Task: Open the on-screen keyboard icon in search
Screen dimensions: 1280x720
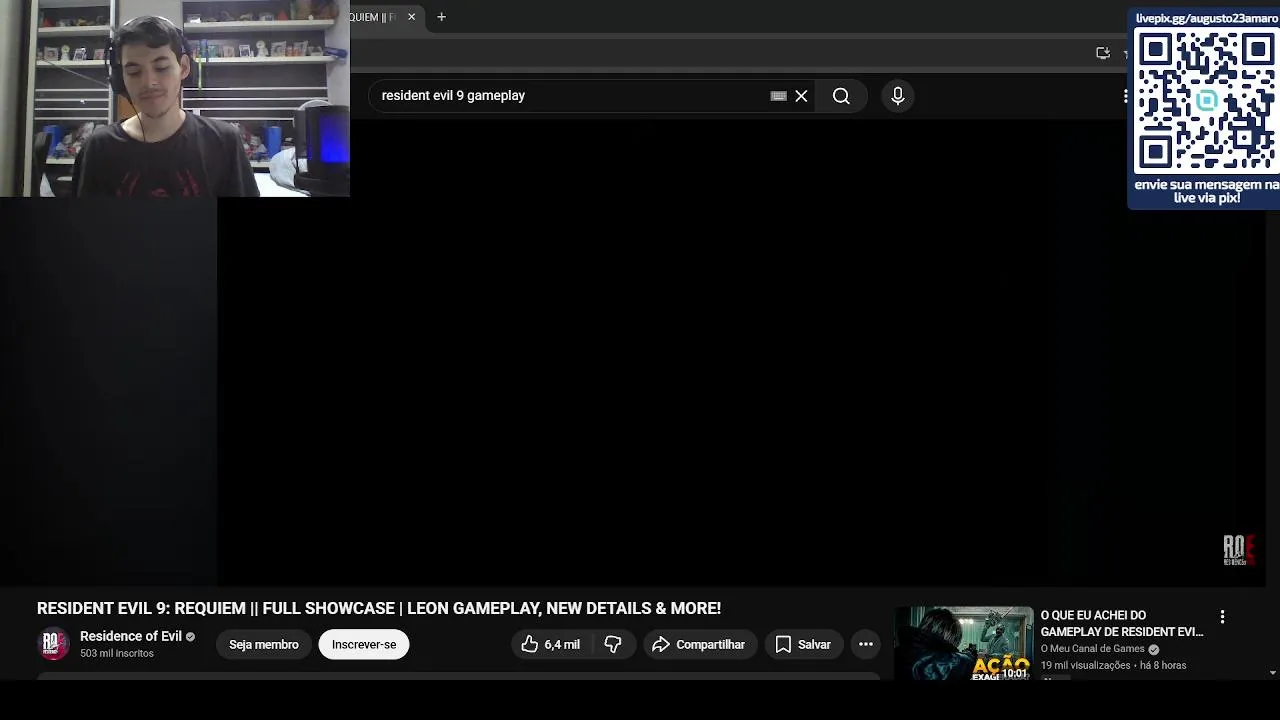Action: click(778, 96)
